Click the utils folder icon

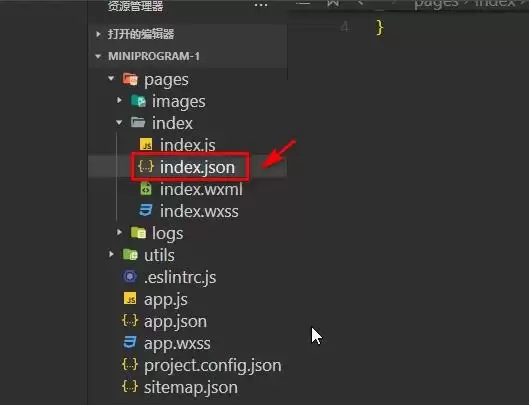tap(130, 255)
